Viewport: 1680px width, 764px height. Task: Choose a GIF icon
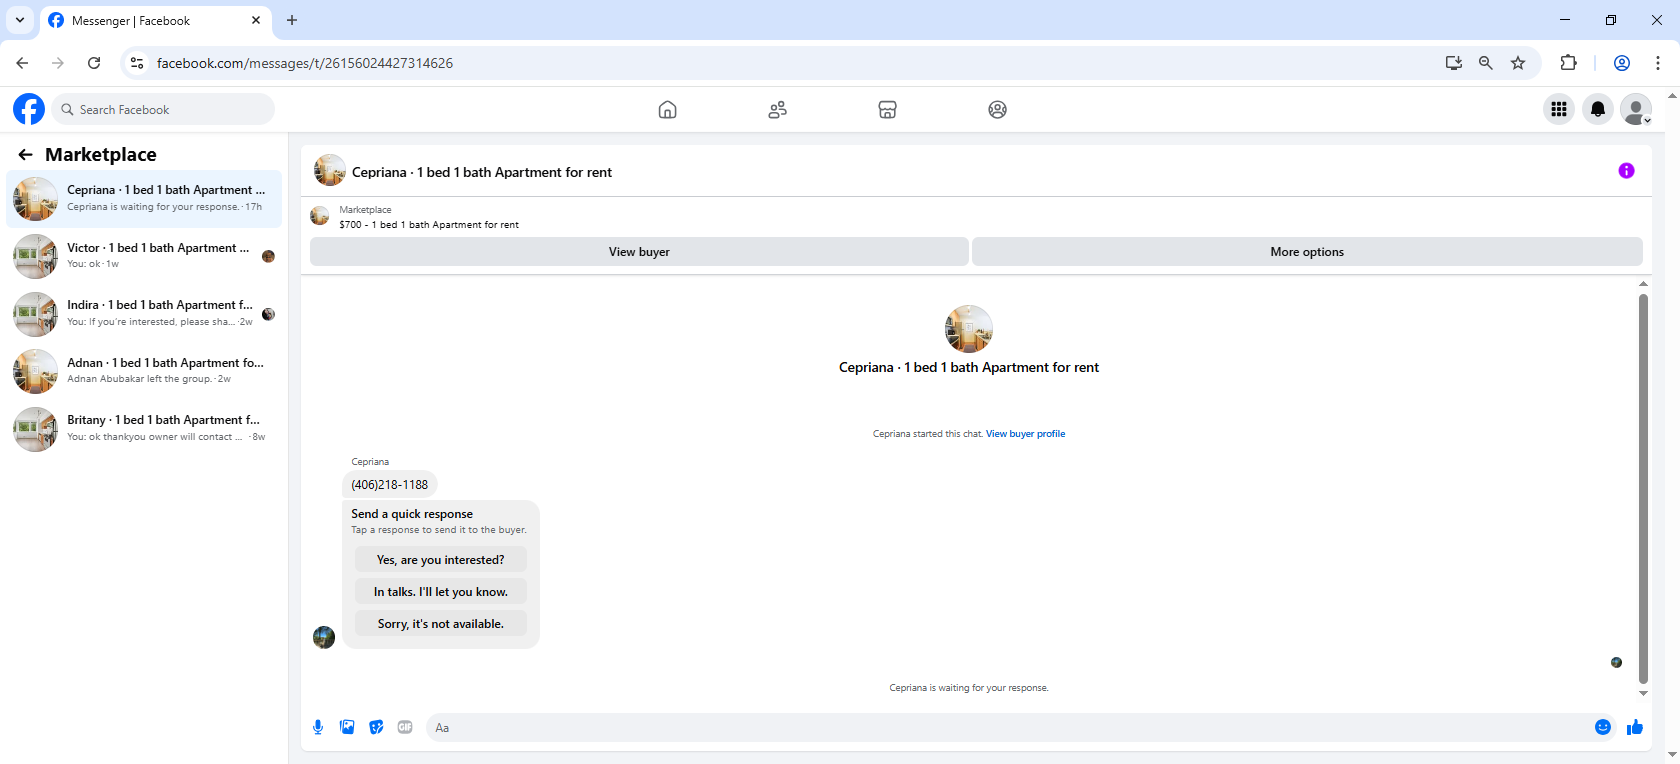(405, 727)
